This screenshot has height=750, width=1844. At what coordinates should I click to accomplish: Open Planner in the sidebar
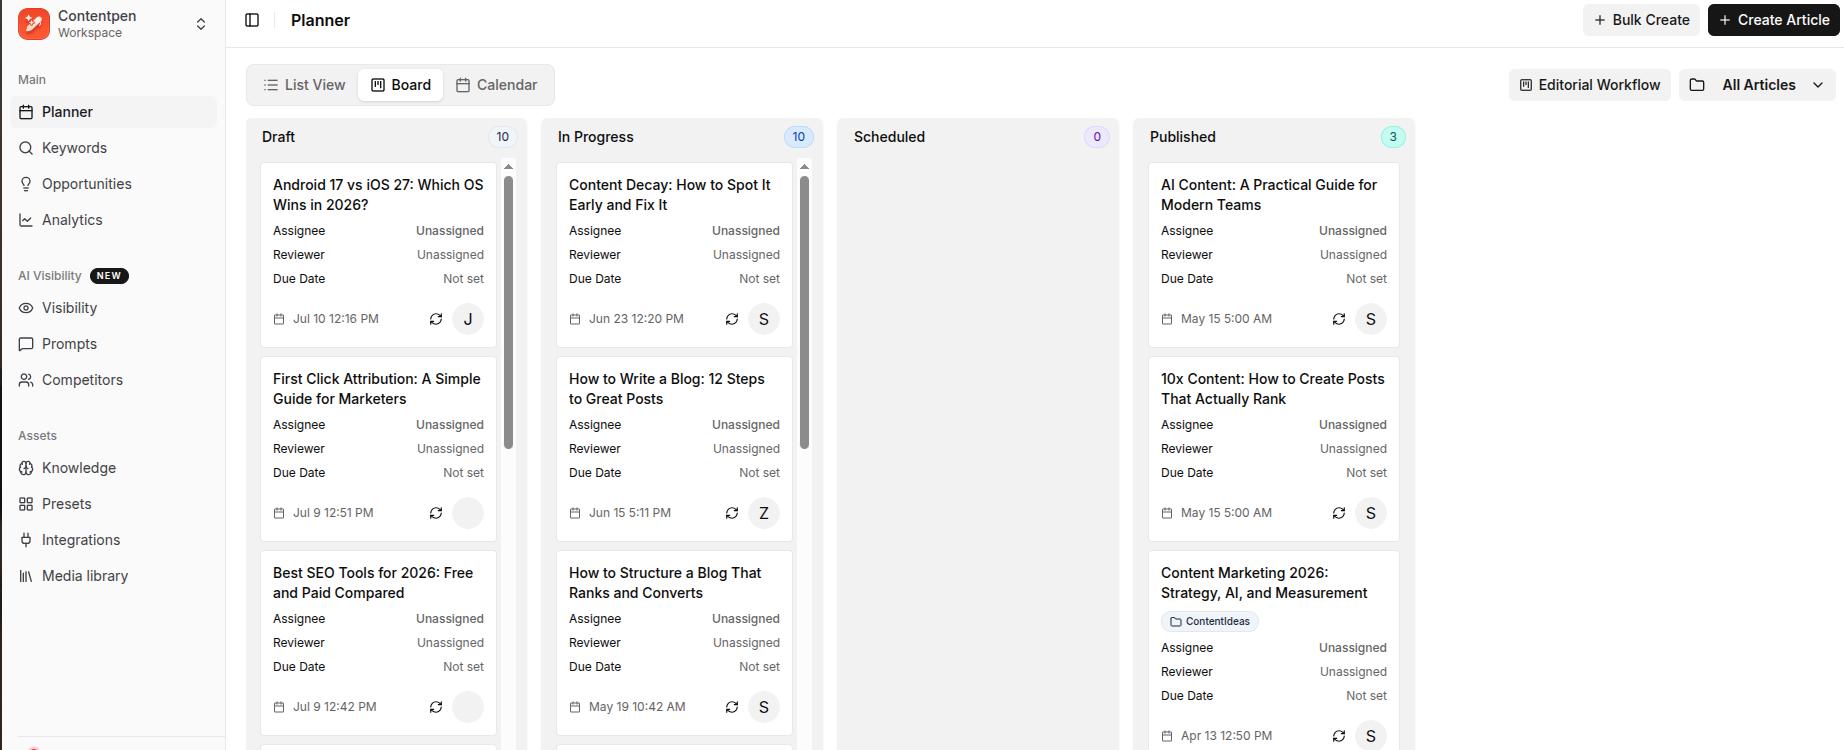click(113, 112)
